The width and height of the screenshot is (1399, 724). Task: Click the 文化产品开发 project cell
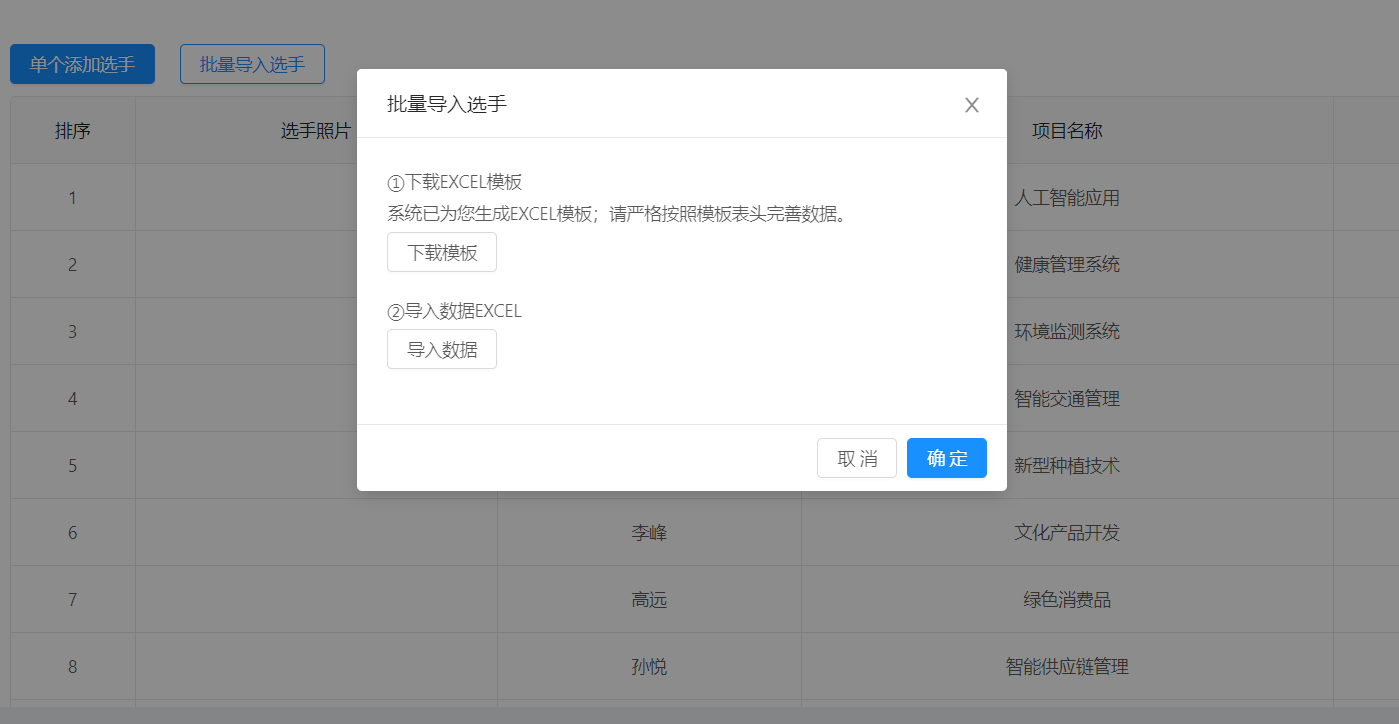point(1067,532)
